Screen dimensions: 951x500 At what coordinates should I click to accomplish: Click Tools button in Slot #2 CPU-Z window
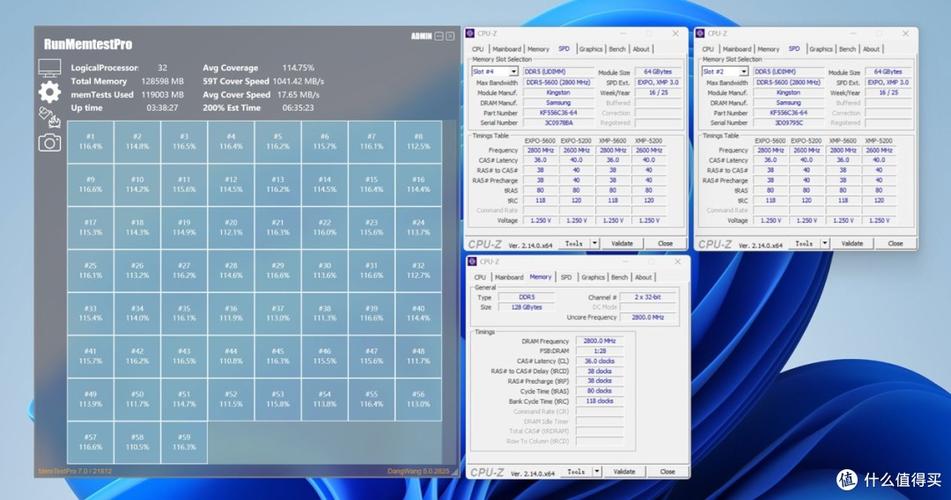(x=804, y=243)
